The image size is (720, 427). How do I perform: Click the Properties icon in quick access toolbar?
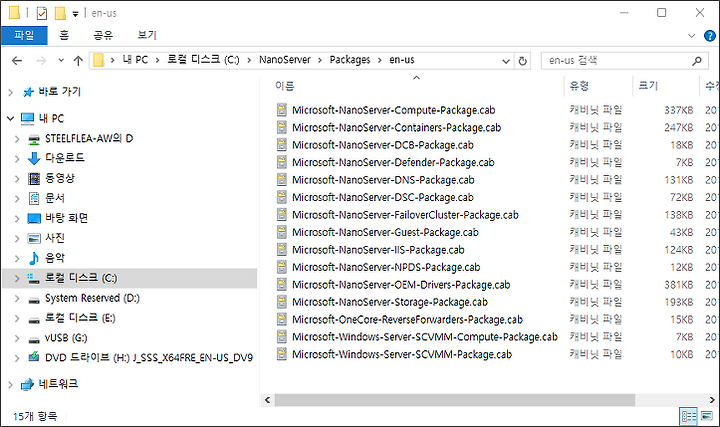point(42,13)
